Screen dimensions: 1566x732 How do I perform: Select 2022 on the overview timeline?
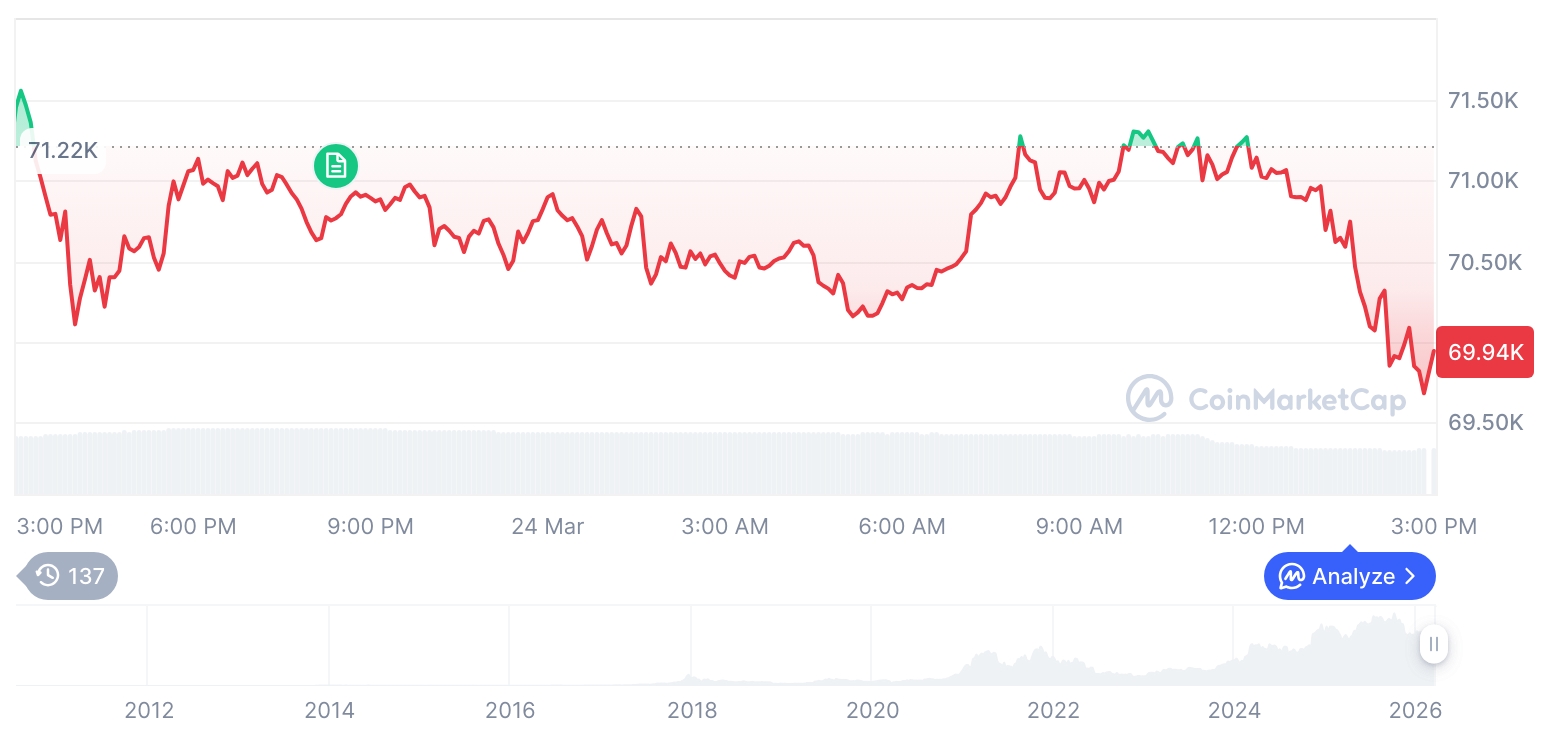tap(1053, 711)
